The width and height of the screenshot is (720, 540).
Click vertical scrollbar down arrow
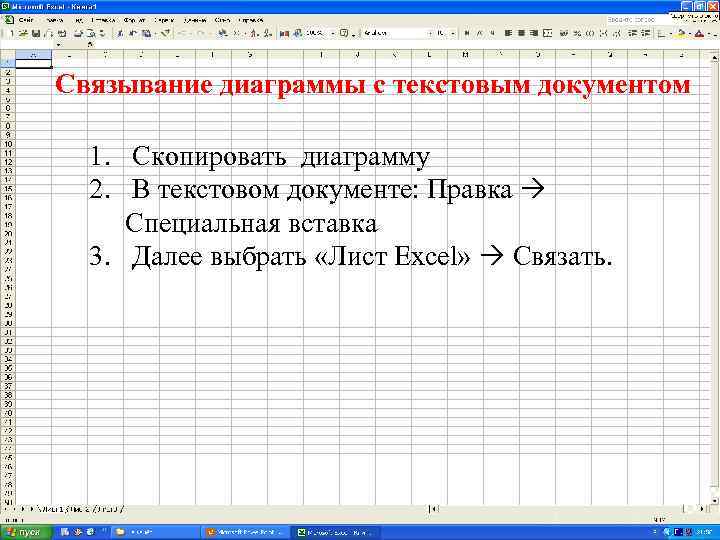[715, 500]
